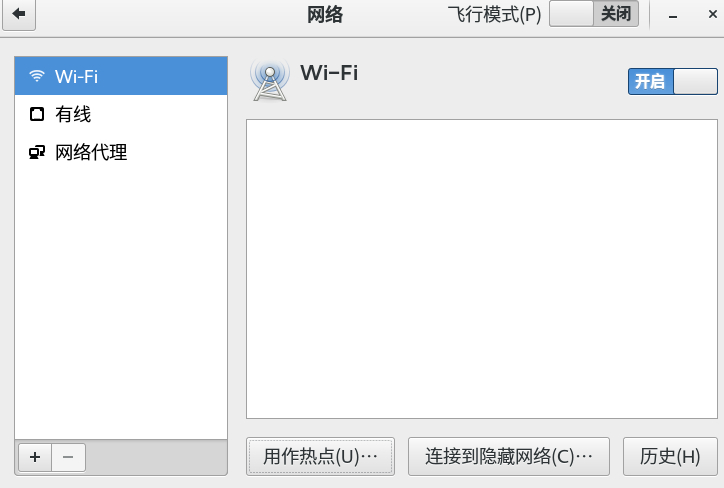724x488 pixels.
Task: Click 连接到隐藏网络(C) button
Action: click(x=509, y=456)
